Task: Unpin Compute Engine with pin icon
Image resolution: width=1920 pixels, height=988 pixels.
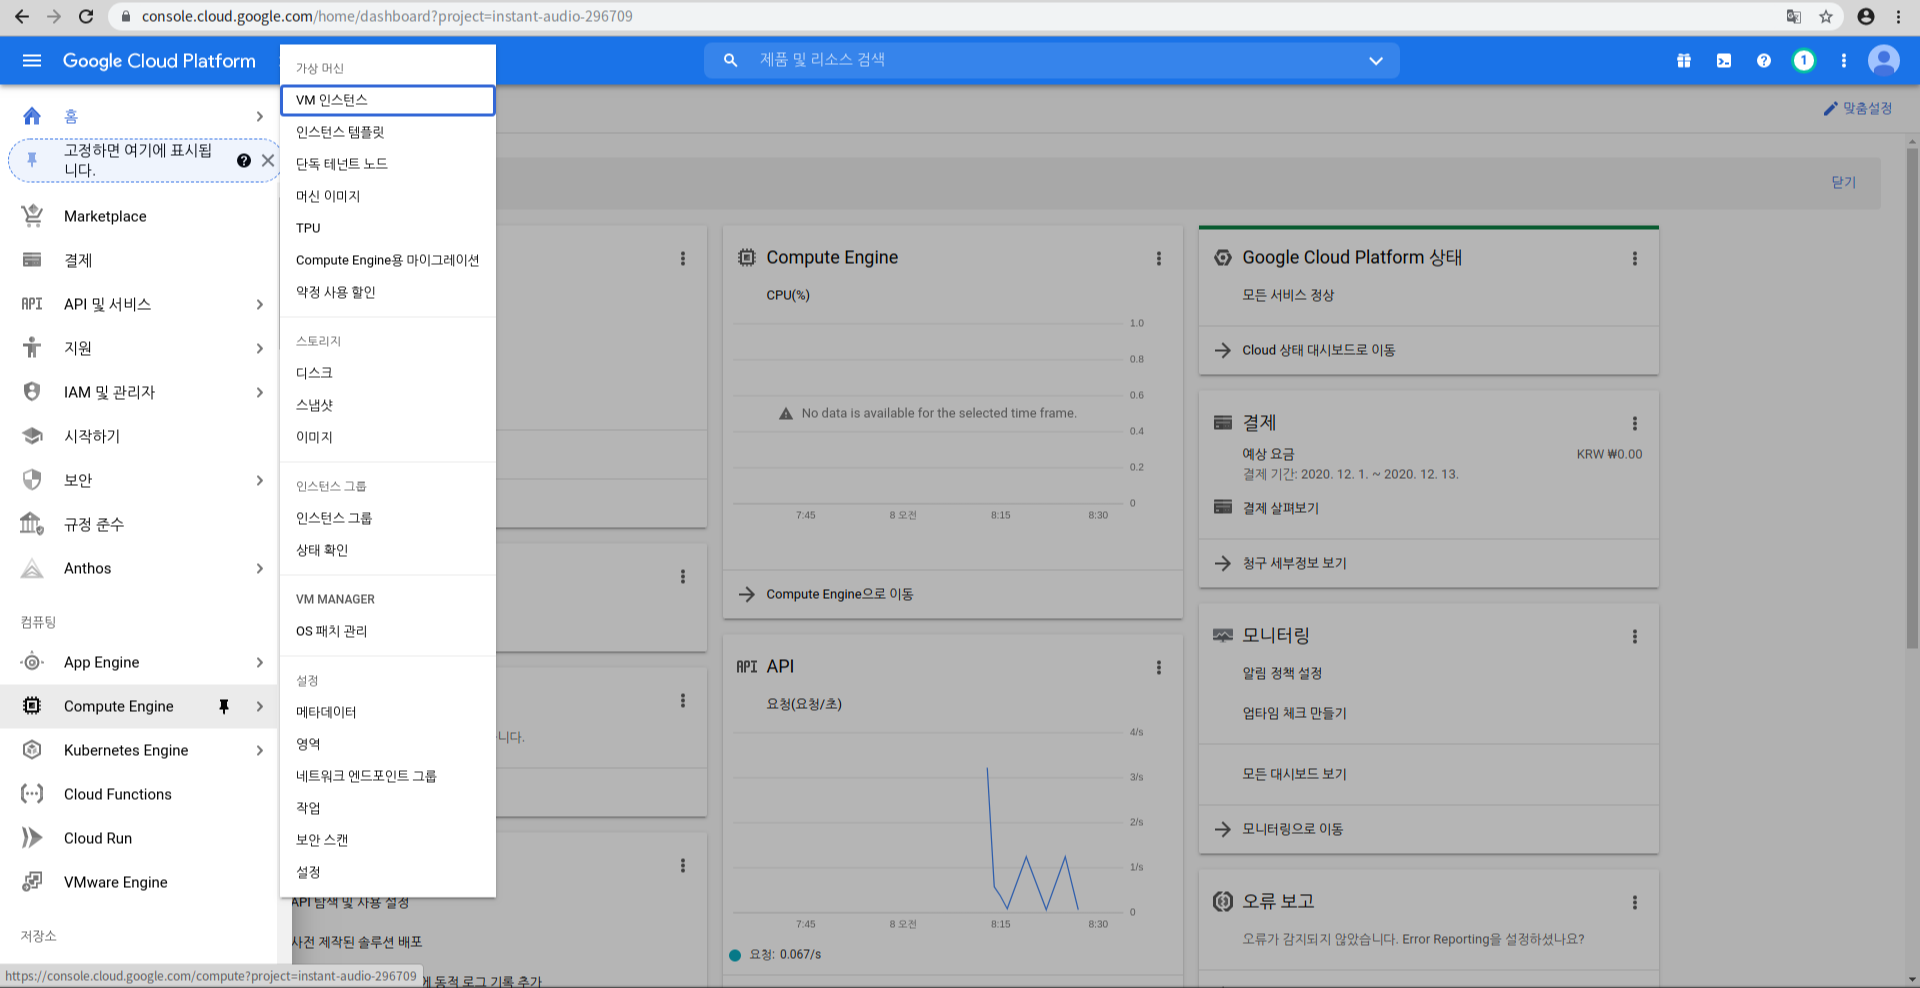Action: tap(224, 706)
